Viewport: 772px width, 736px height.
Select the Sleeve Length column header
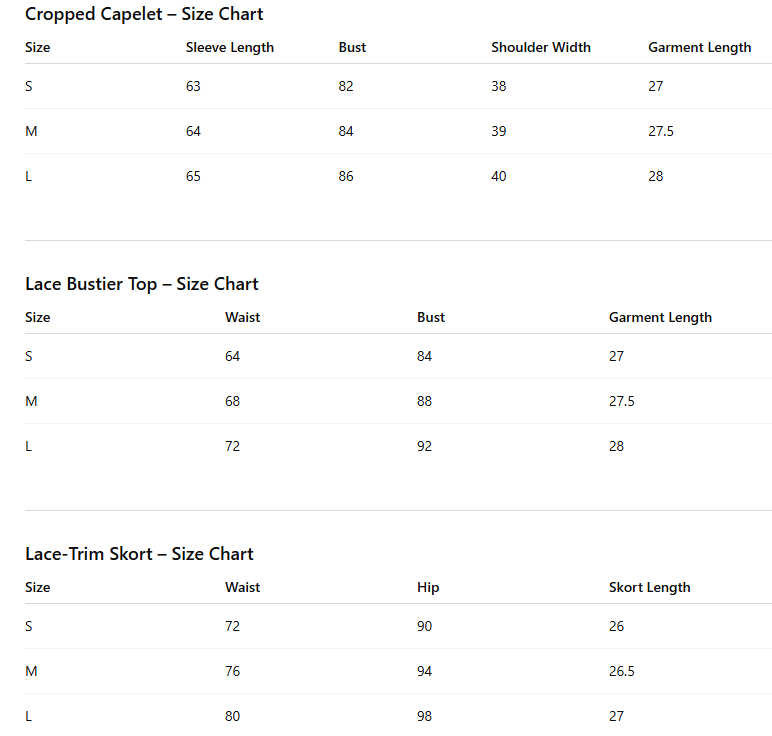pos(229,48)
